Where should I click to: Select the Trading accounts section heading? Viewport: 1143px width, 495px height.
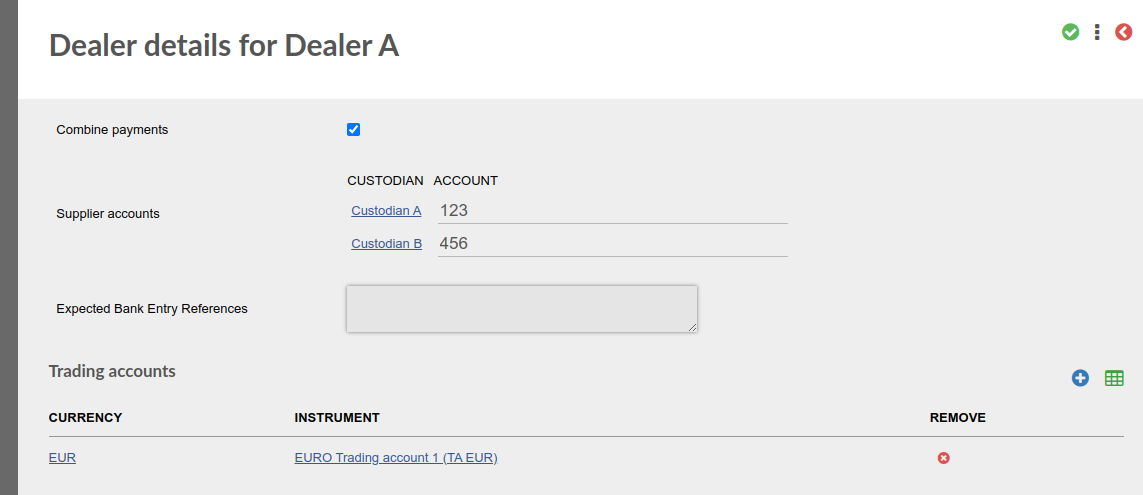pos(112,371)
